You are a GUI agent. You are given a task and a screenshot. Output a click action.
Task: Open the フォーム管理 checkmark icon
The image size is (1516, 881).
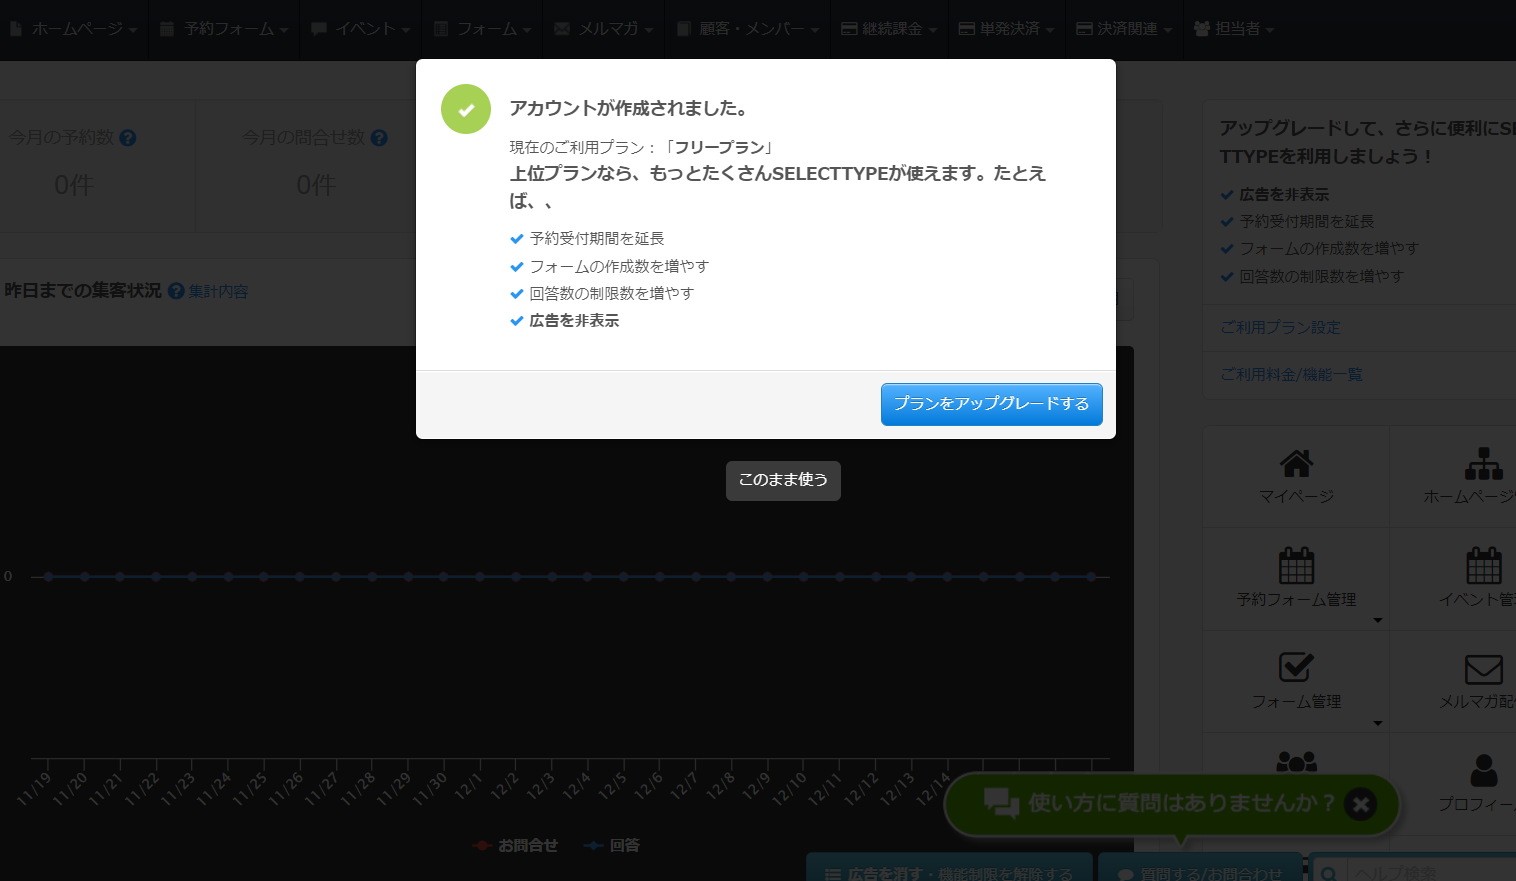coord(1296,668)
